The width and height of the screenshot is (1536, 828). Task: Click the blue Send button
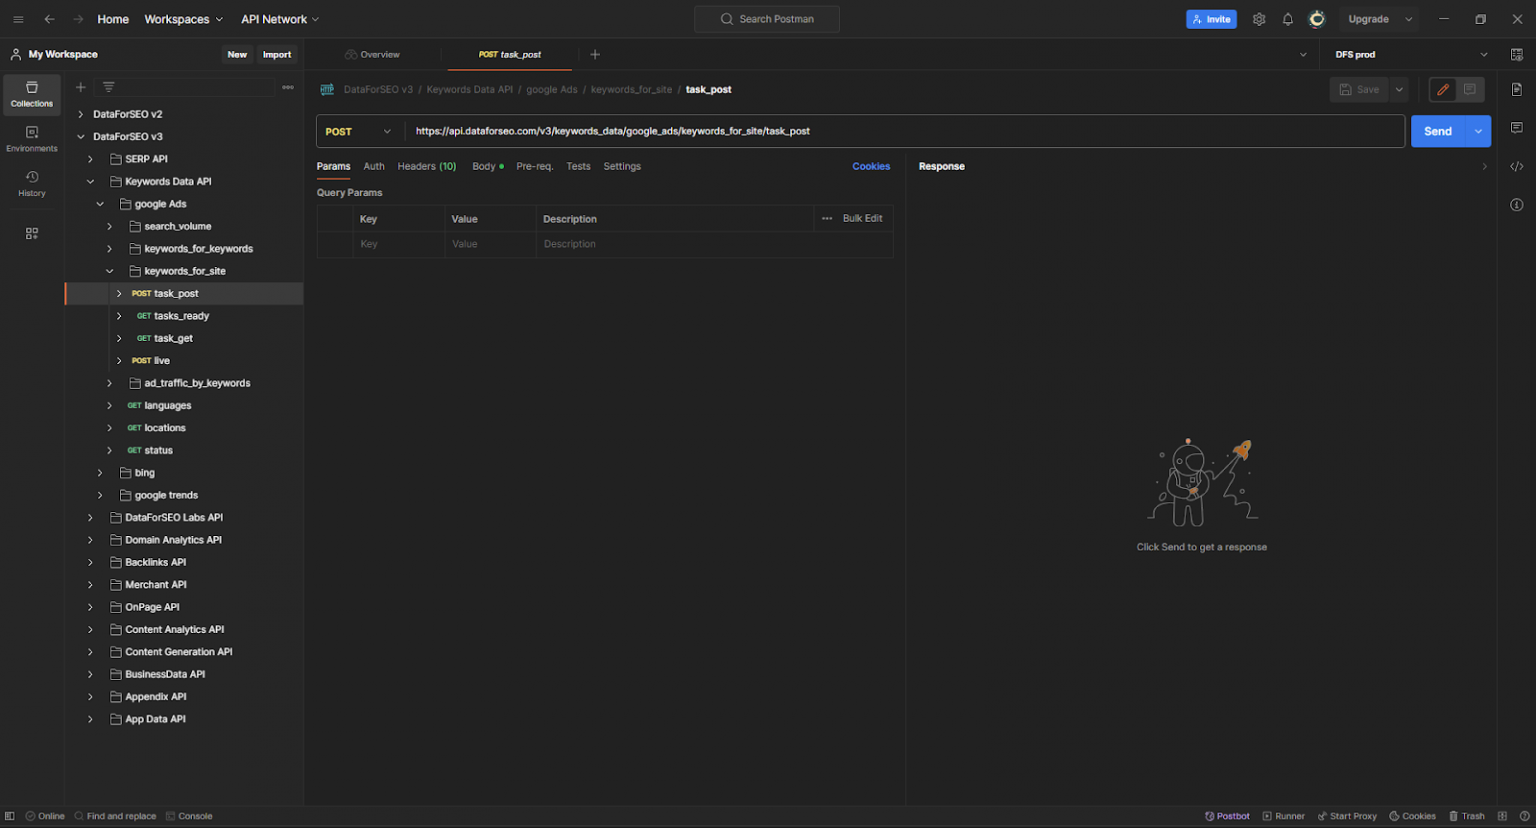(1438, 131)
